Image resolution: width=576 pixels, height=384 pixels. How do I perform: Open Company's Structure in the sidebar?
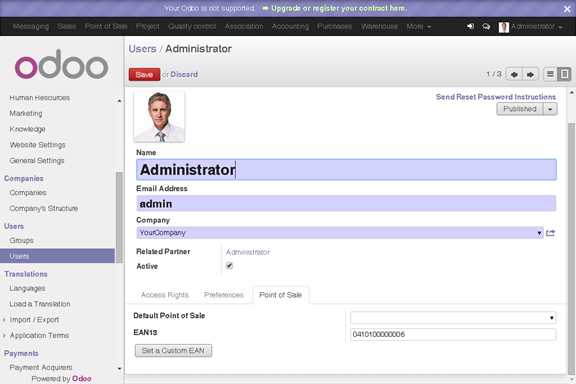coord(43,208)
